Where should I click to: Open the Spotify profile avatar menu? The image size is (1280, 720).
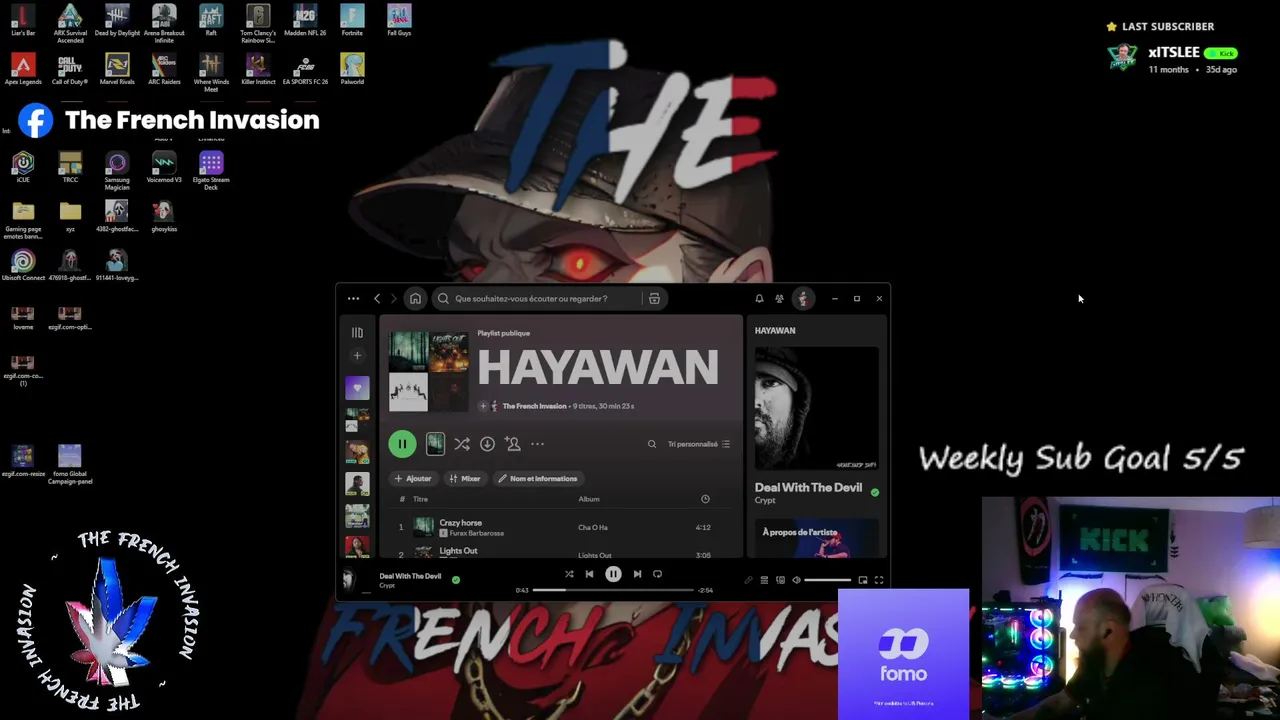coord(802,298)
